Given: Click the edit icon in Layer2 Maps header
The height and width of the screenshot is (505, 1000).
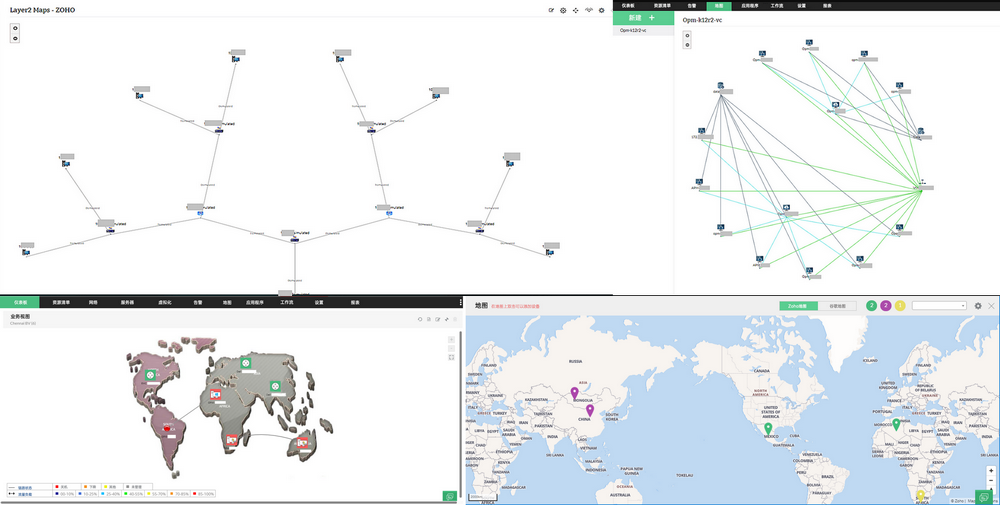Looking at the screenshot, I should click(551, 10).
